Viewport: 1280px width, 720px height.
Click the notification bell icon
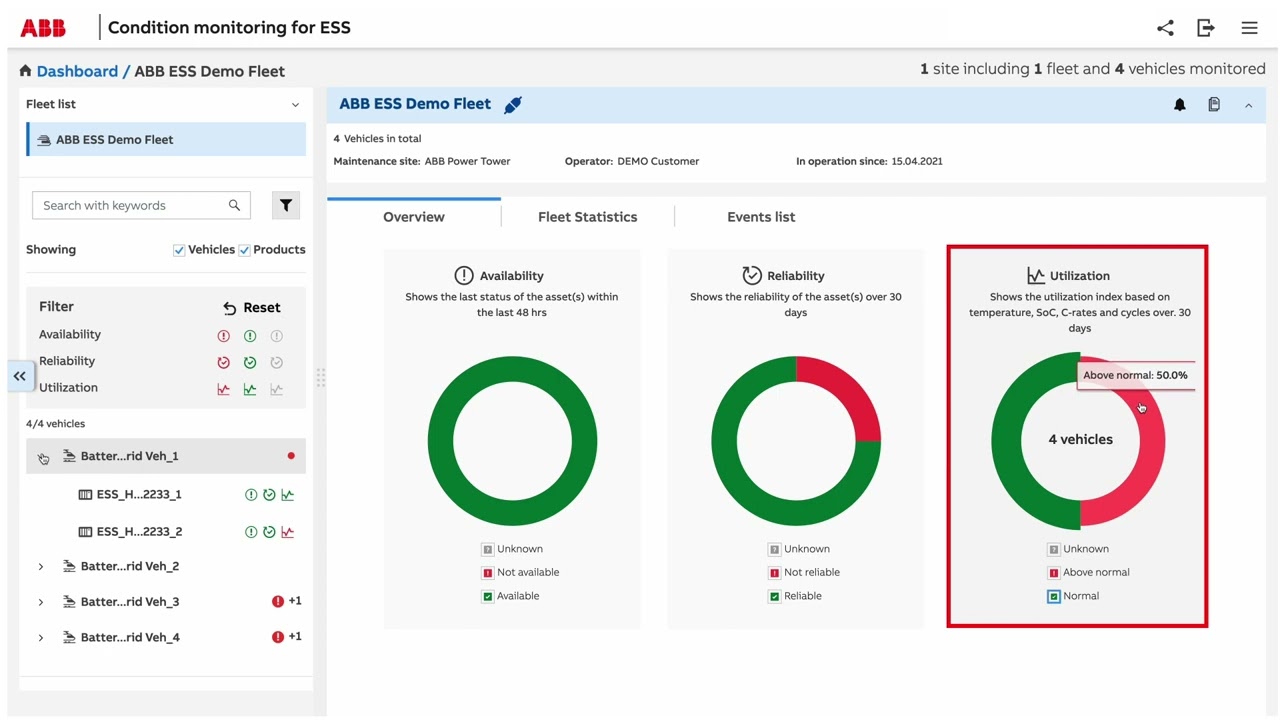pos(1180,105)
